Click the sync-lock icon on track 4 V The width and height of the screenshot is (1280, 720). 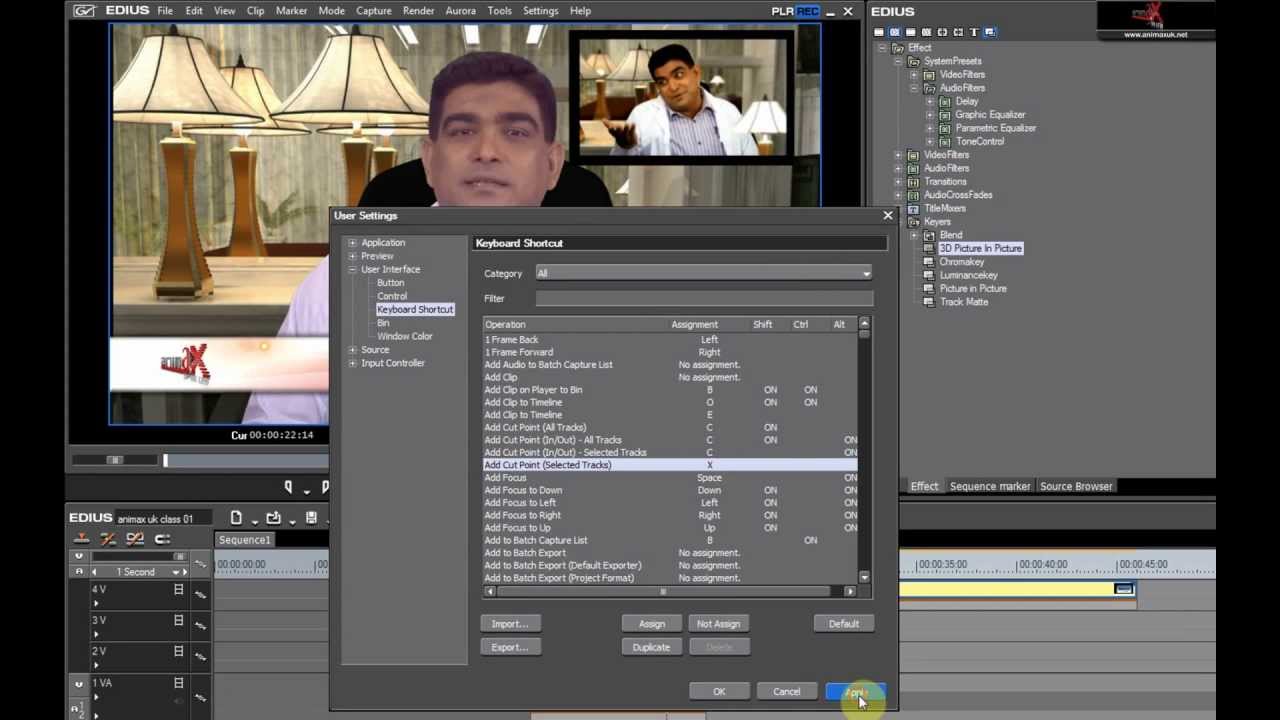200,594
